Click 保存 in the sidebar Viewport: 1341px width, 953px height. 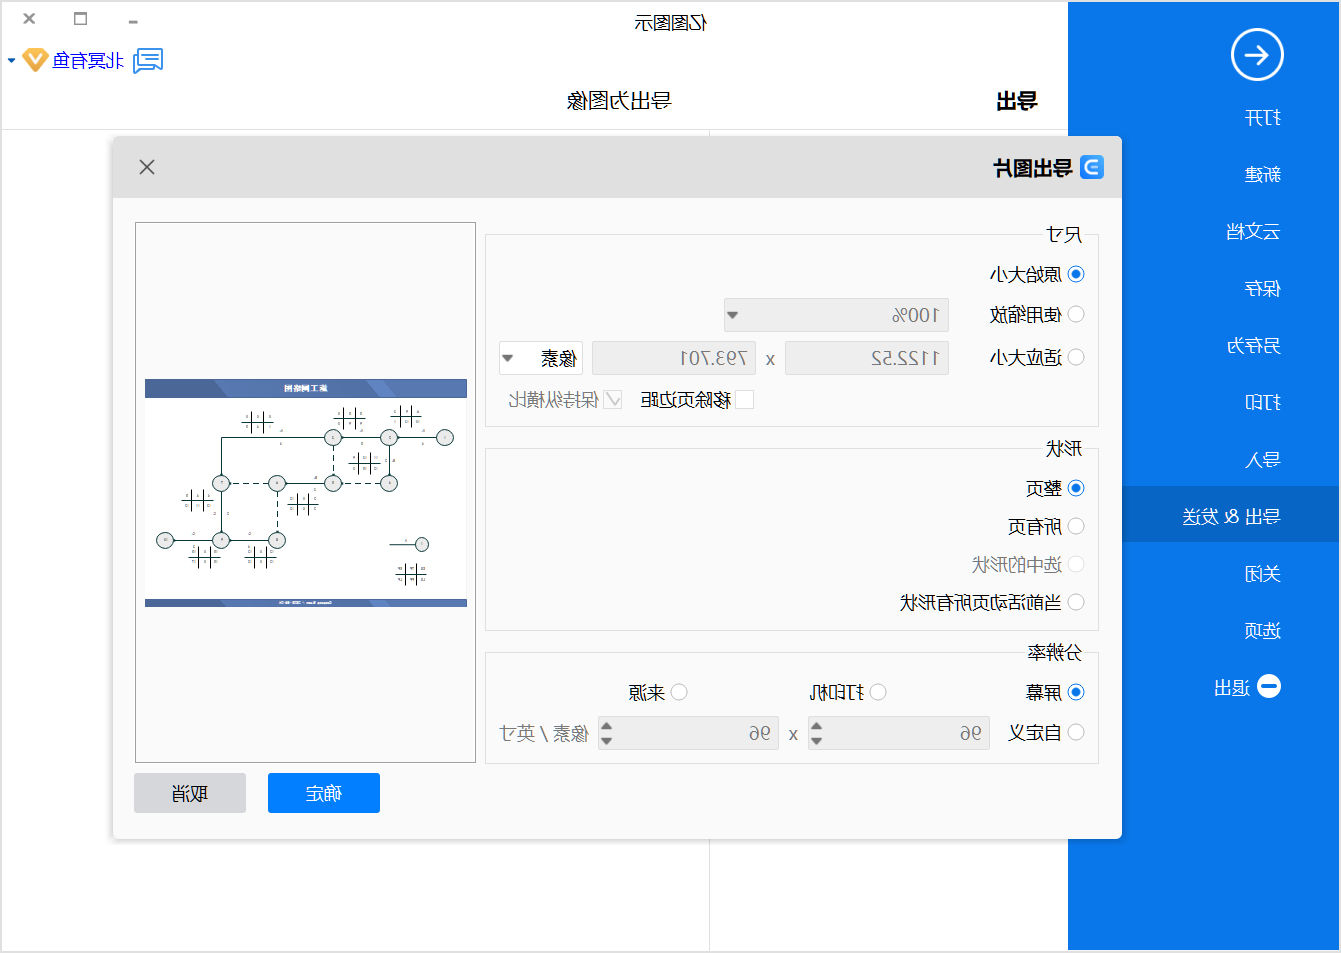pyautogui.click(x=1263, y=289)
